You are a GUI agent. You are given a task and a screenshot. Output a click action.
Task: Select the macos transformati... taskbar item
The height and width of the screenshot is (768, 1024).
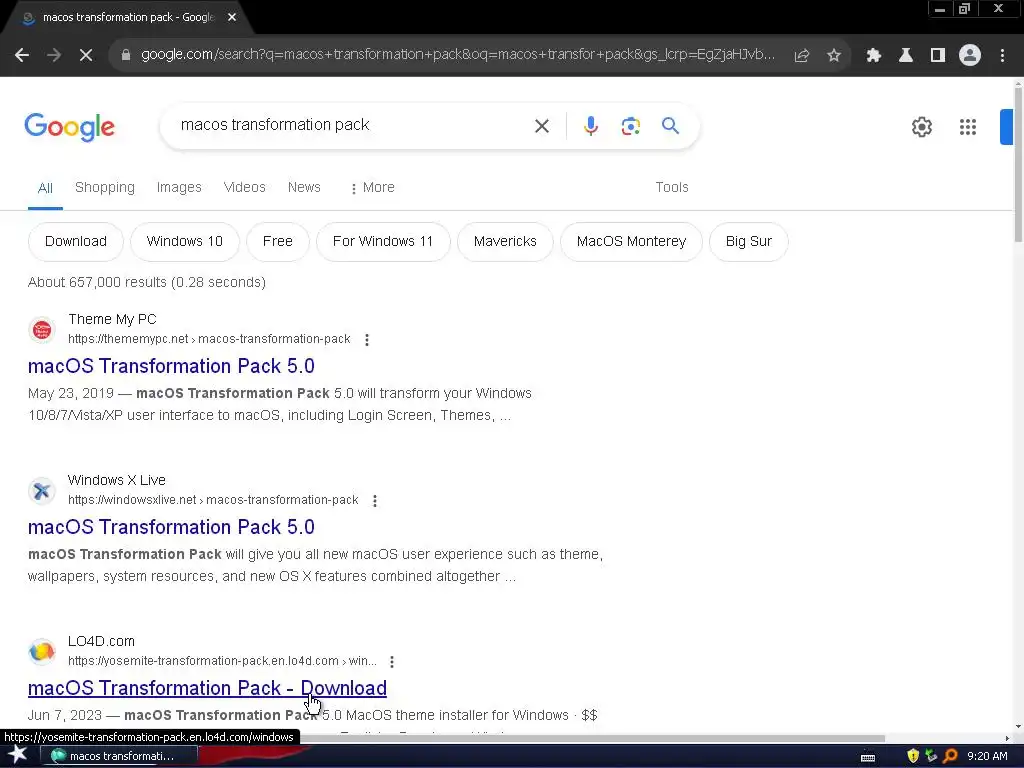point(119,756)
